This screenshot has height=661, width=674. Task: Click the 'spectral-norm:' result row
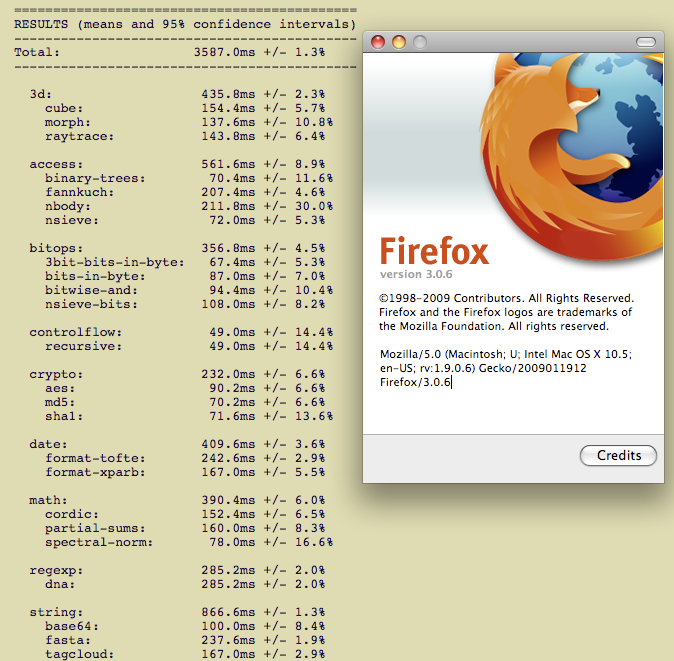[189, 542]
